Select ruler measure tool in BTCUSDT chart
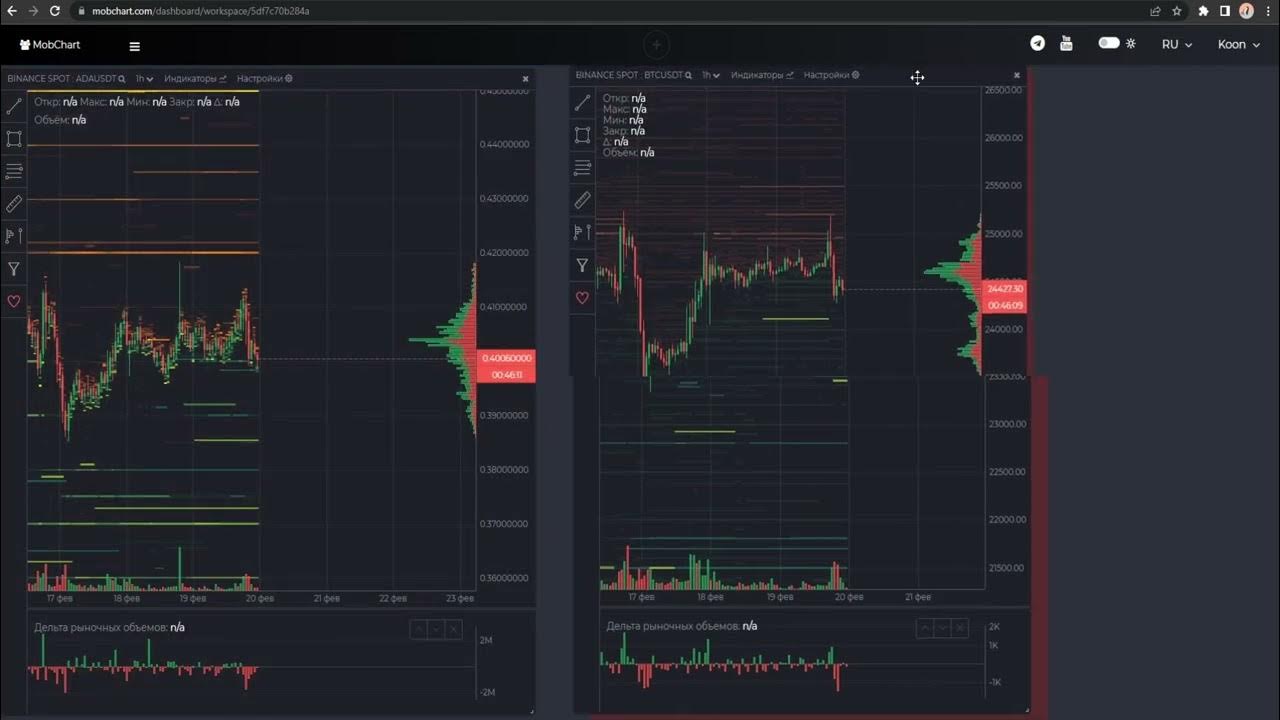The height and width of the screenshot is (720, 1280). (x=582, y=200)
